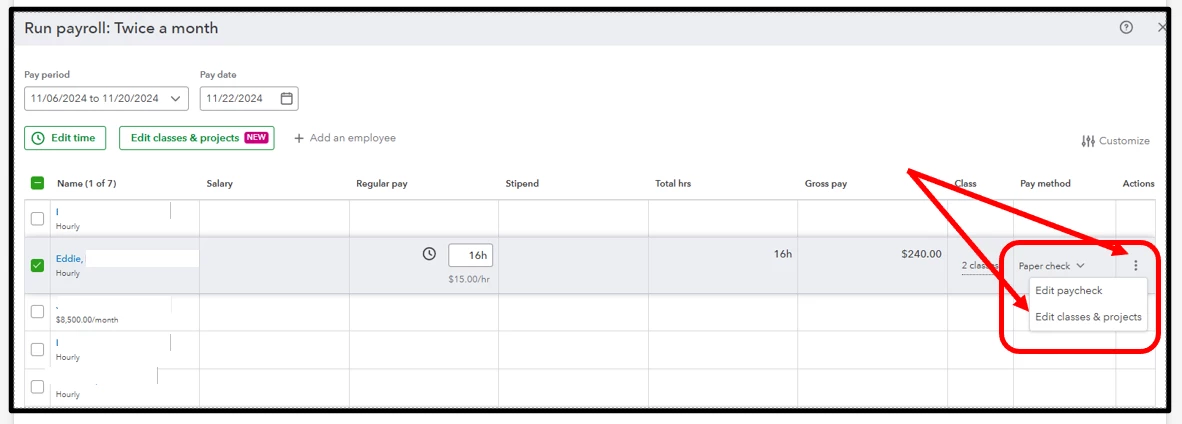
Task: Click the 16h regular pay hours field
Action: pyautogui.click(x=470, y=255)
